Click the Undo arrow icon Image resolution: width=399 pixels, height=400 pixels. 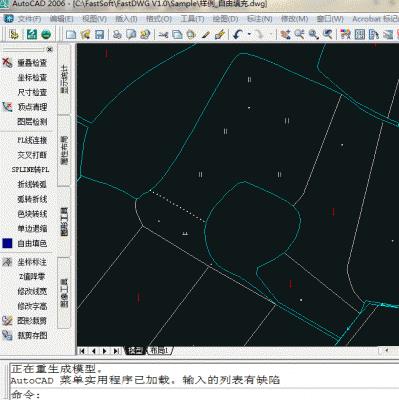click(x=238, y=34)
